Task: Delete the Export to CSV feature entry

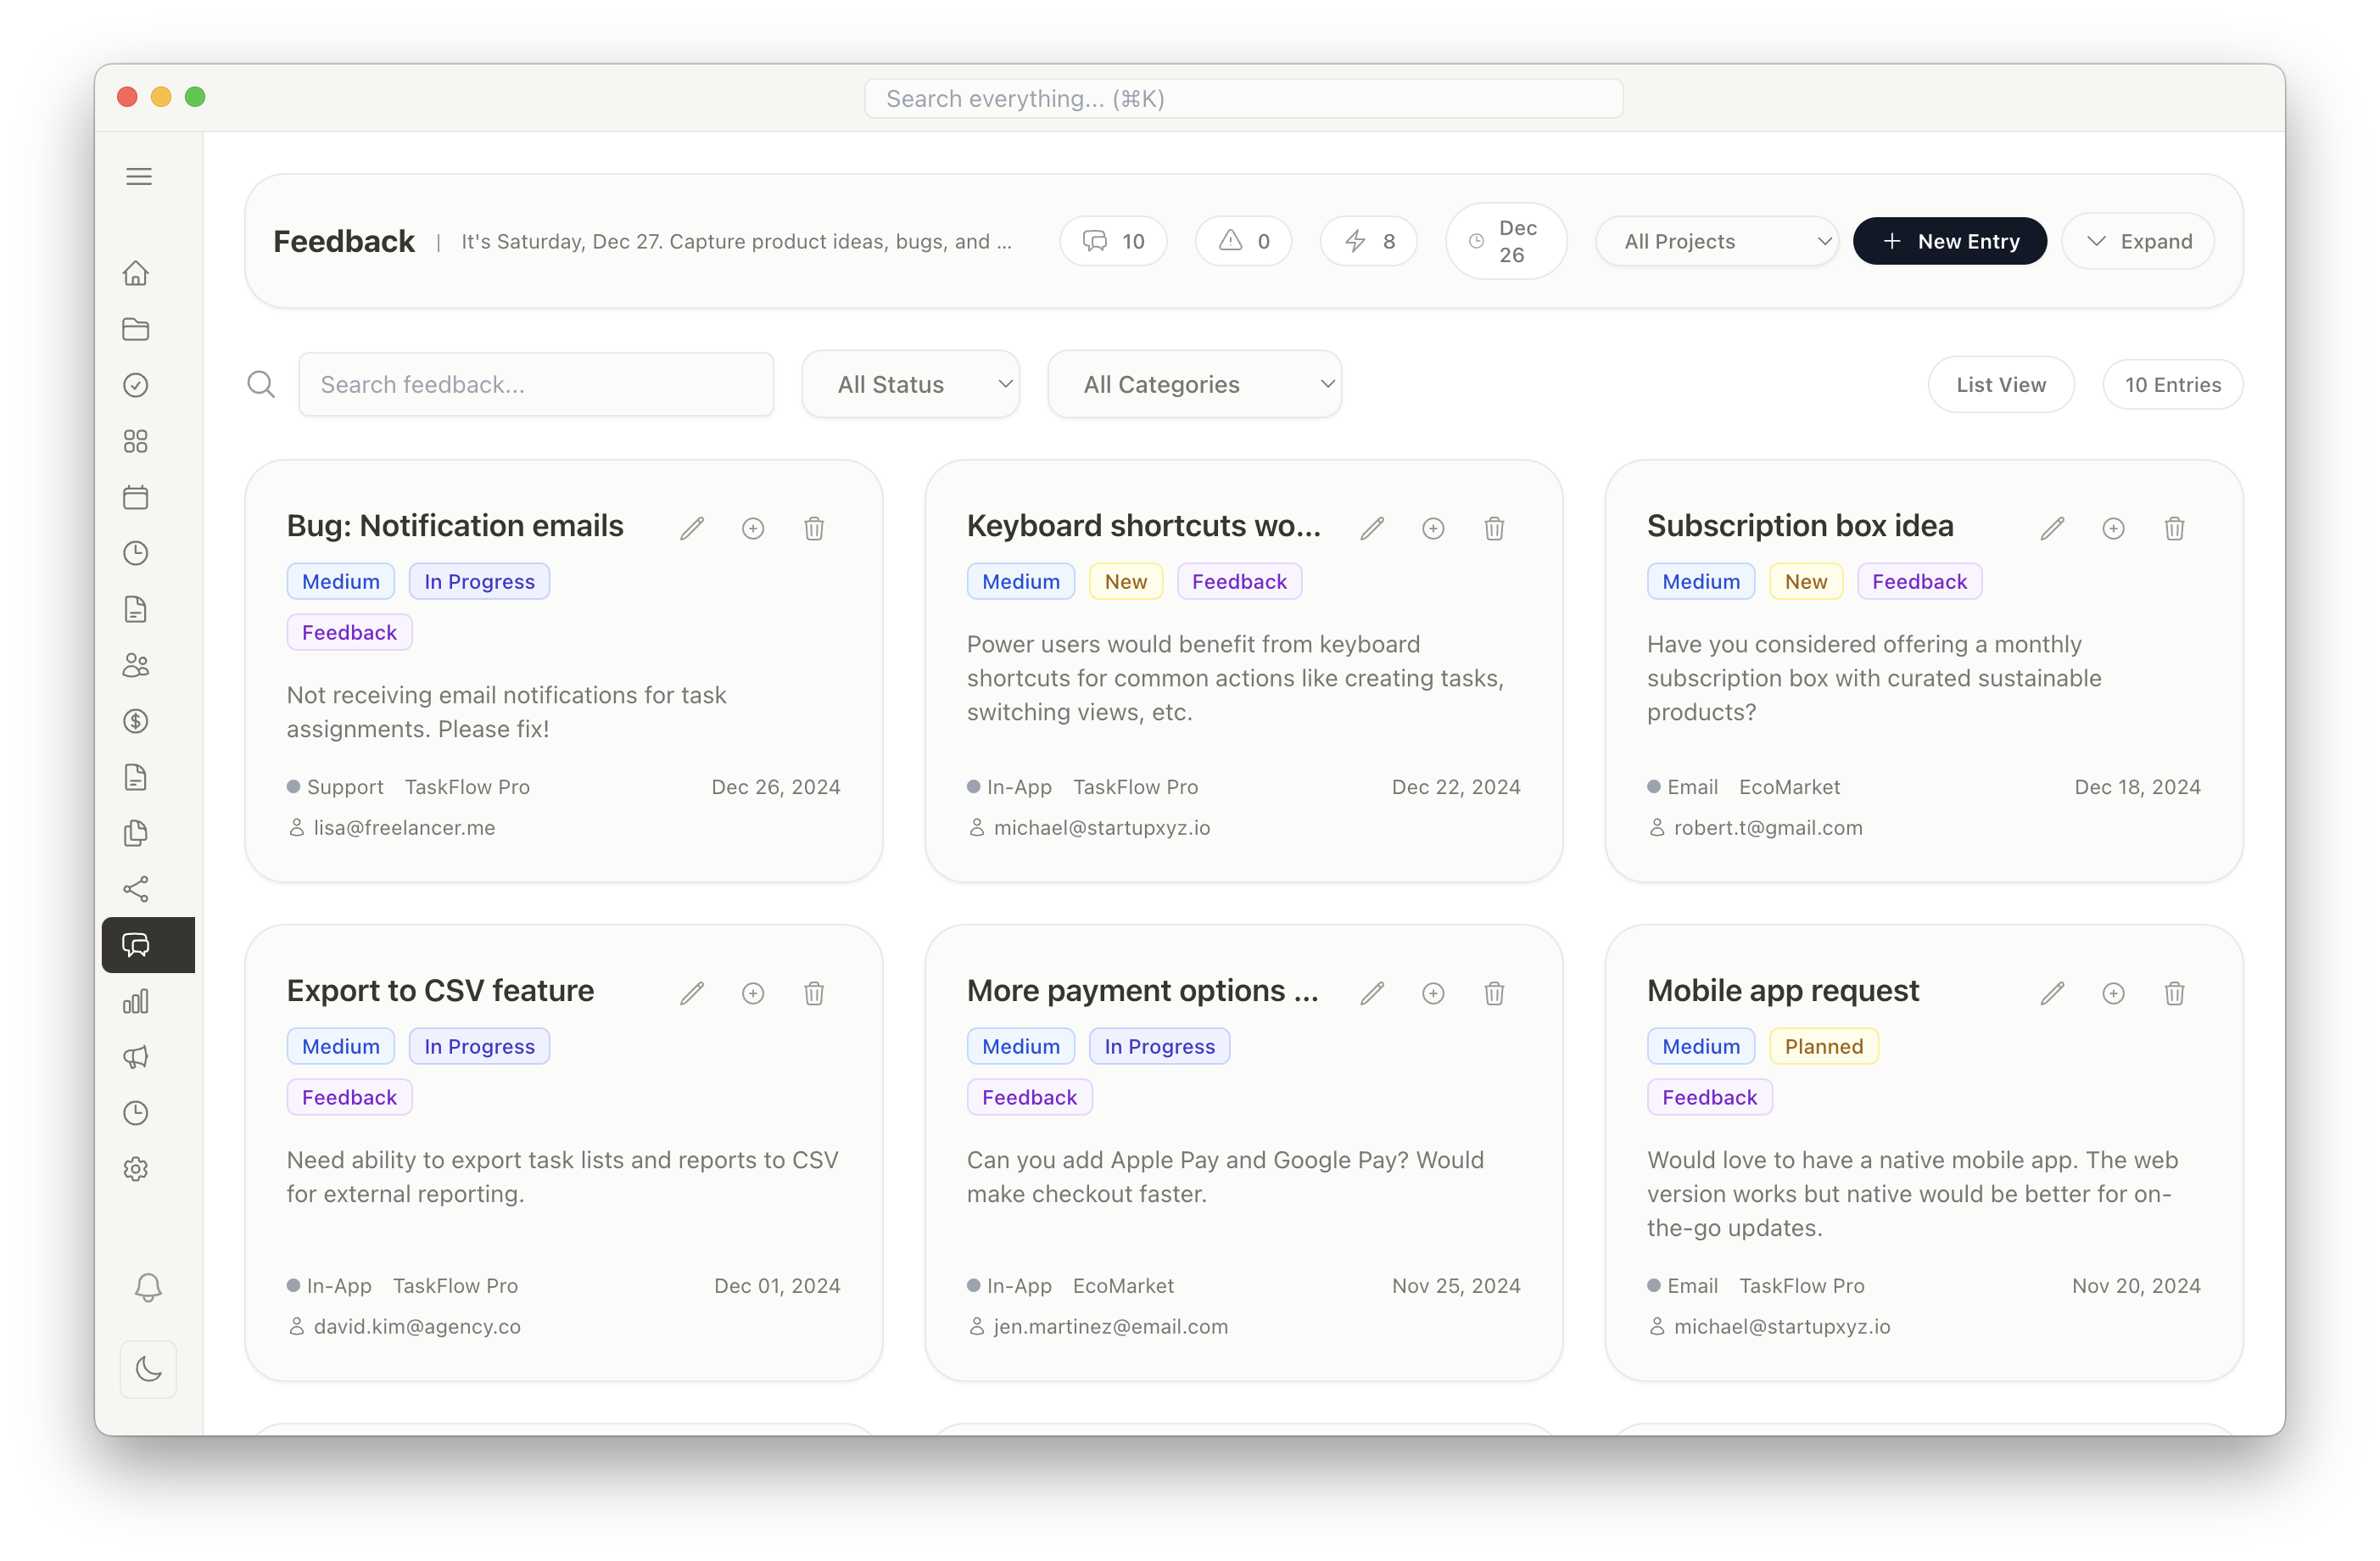Action: point(814,993)
